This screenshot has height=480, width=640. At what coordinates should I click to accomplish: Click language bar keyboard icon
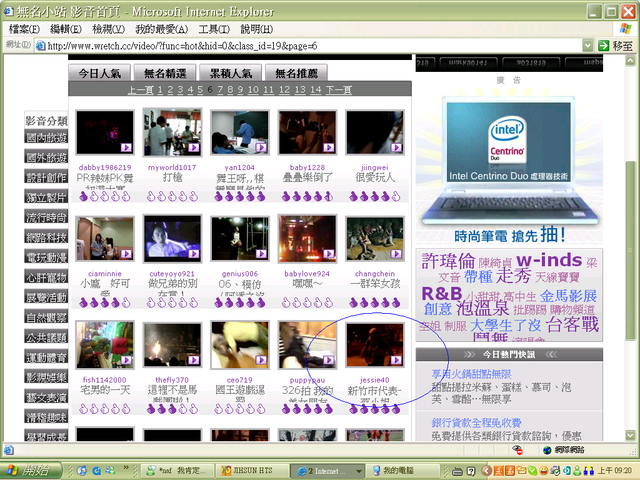click(x=458, y=471)
